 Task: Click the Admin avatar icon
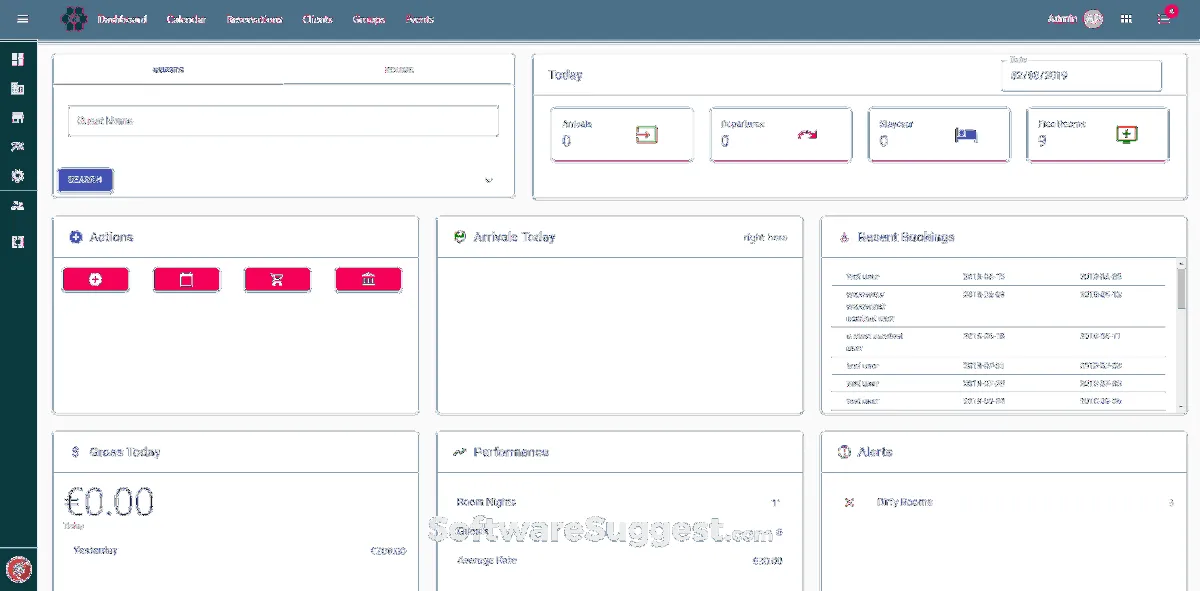tap(1093, 19)
